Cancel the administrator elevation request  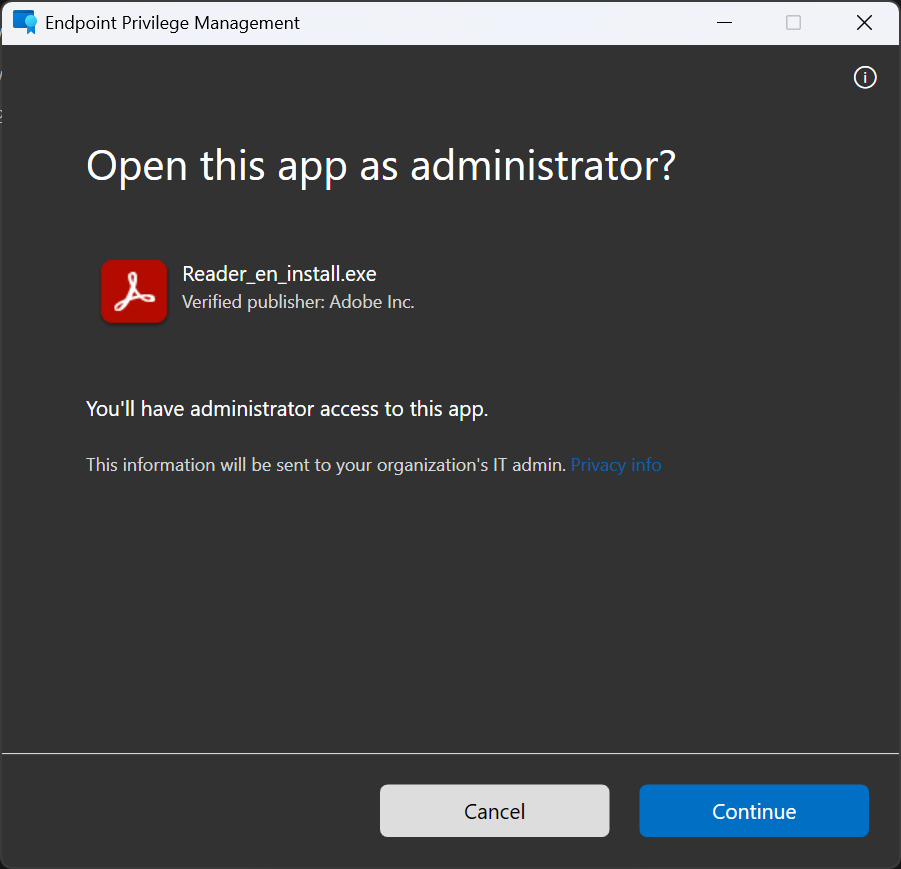pos(494,811)
